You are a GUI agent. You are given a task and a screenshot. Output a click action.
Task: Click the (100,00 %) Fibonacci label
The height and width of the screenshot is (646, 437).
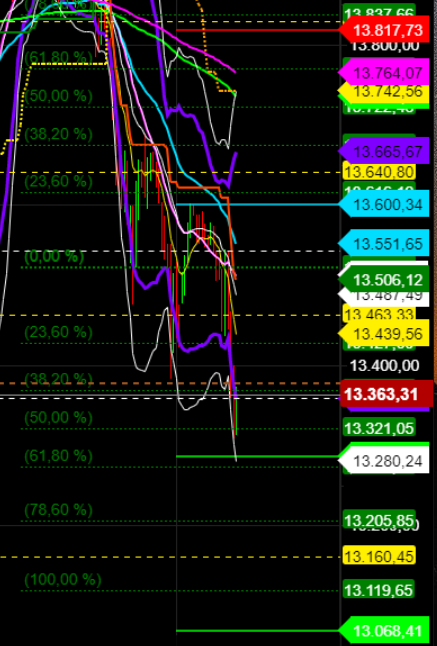63,580
